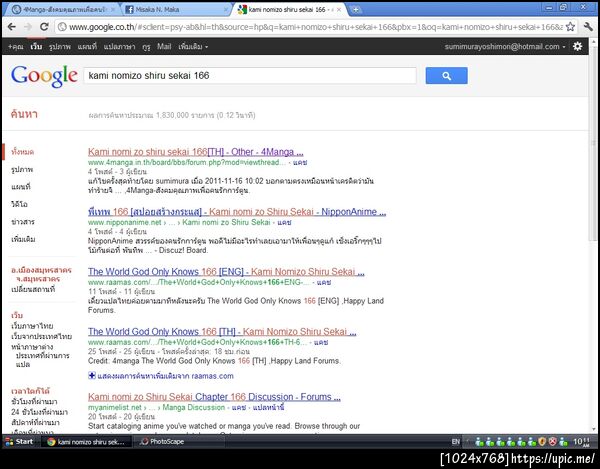Select ชั่วโมงที่ผ่านมา time filter

(x=34, y=402)
